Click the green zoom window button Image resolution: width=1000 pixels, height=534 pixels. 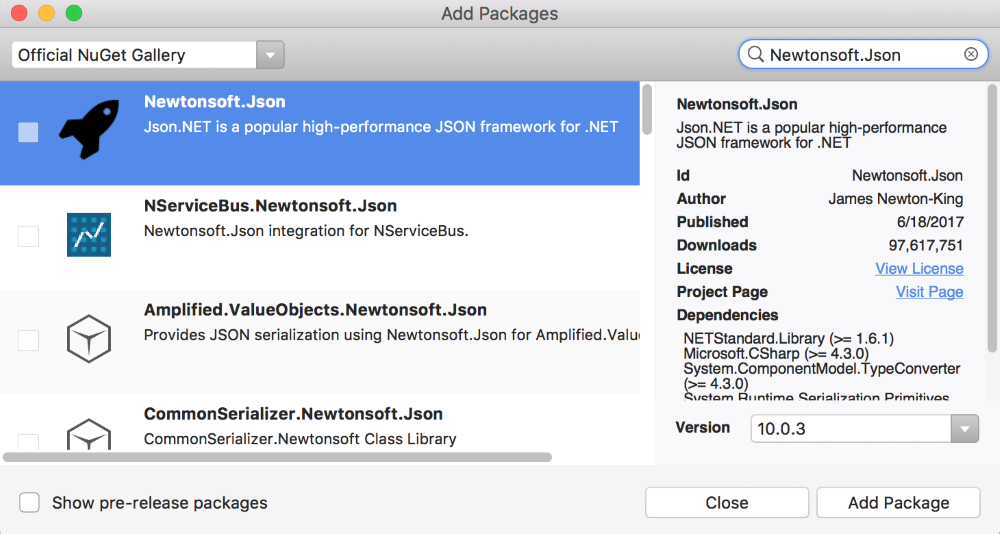(x=74, y=13)
